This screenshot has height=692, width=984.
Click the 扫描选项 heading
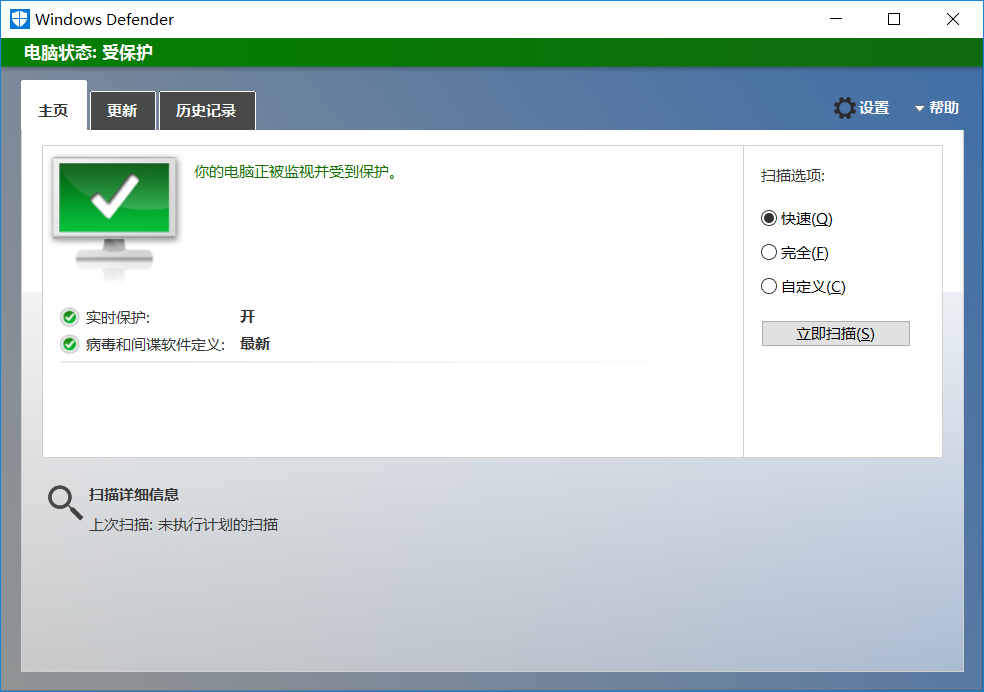pyautogui.click(x=793, y=176)
